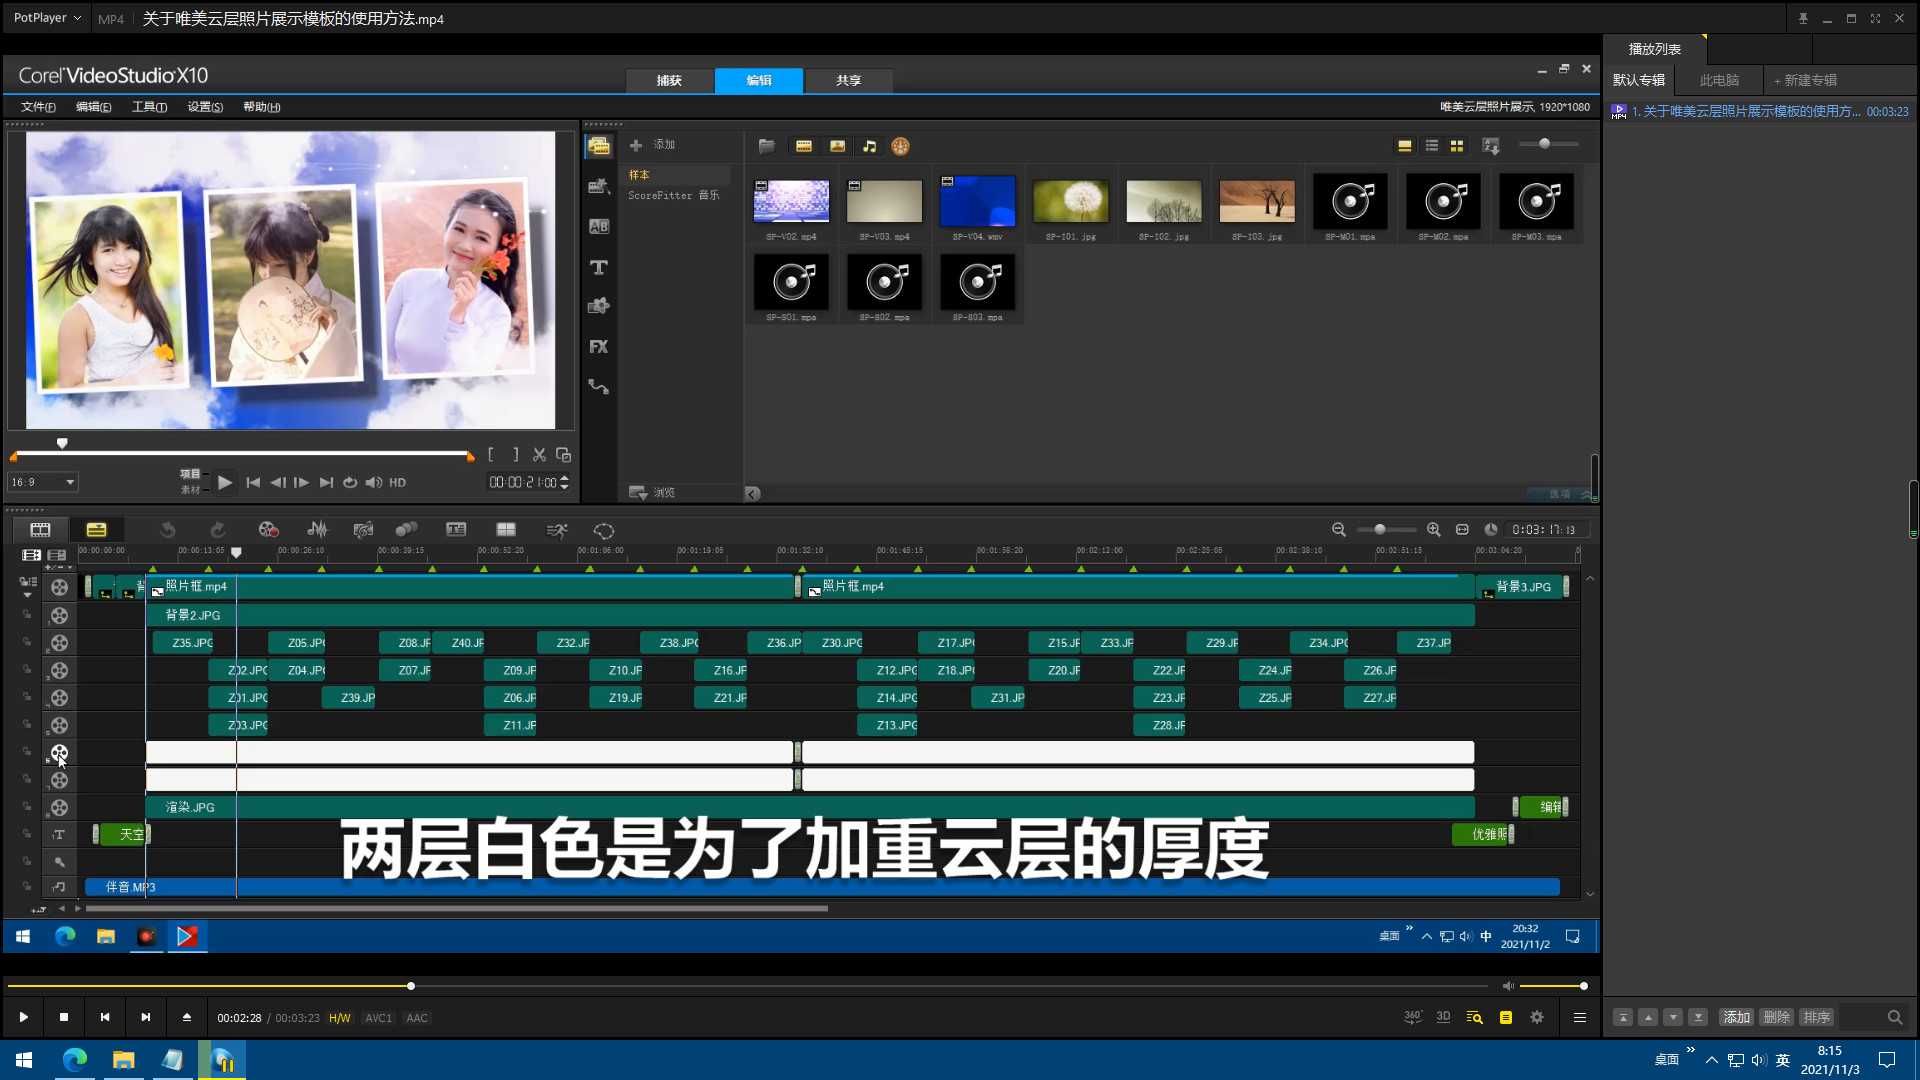
Task: Zoom out the timeline with minus magnifier
Action: point(1339,530)
